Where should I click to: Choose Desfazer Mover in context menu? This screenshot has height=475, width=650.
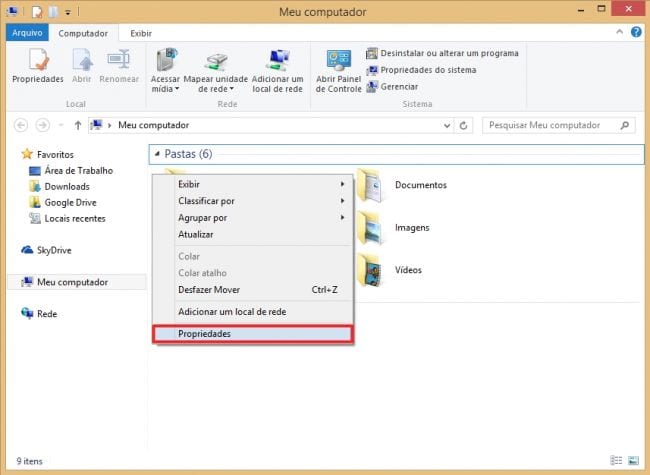click(253, 290)
